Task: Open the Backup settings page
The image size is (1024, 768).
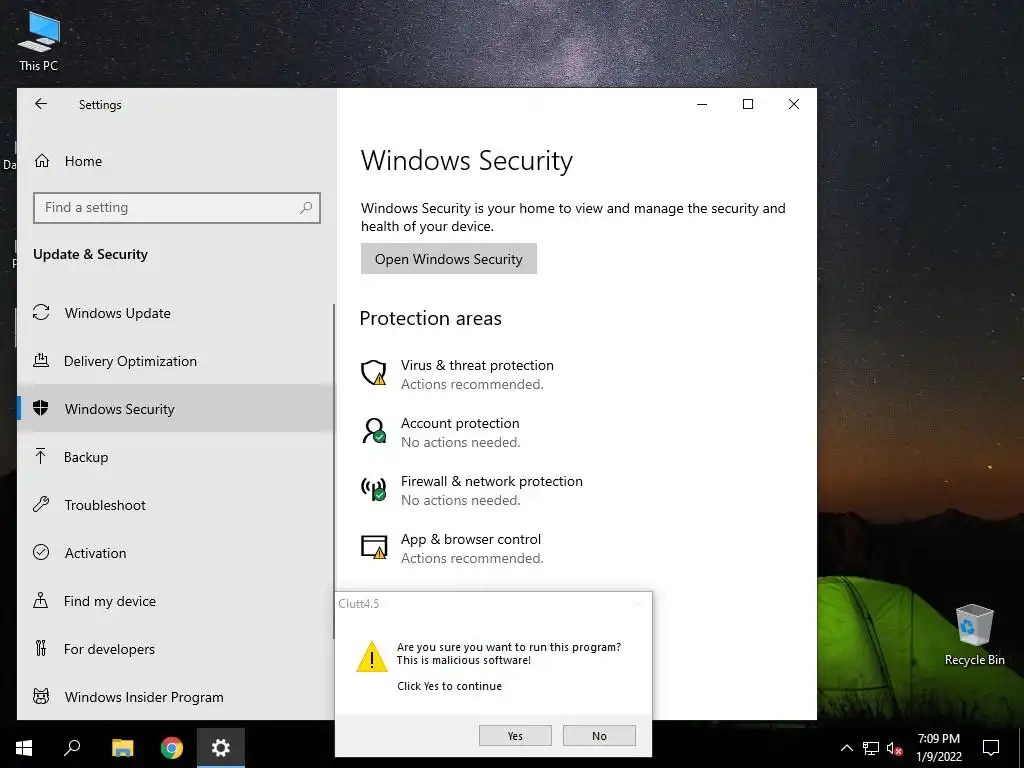Action: (x=176, y=457)
